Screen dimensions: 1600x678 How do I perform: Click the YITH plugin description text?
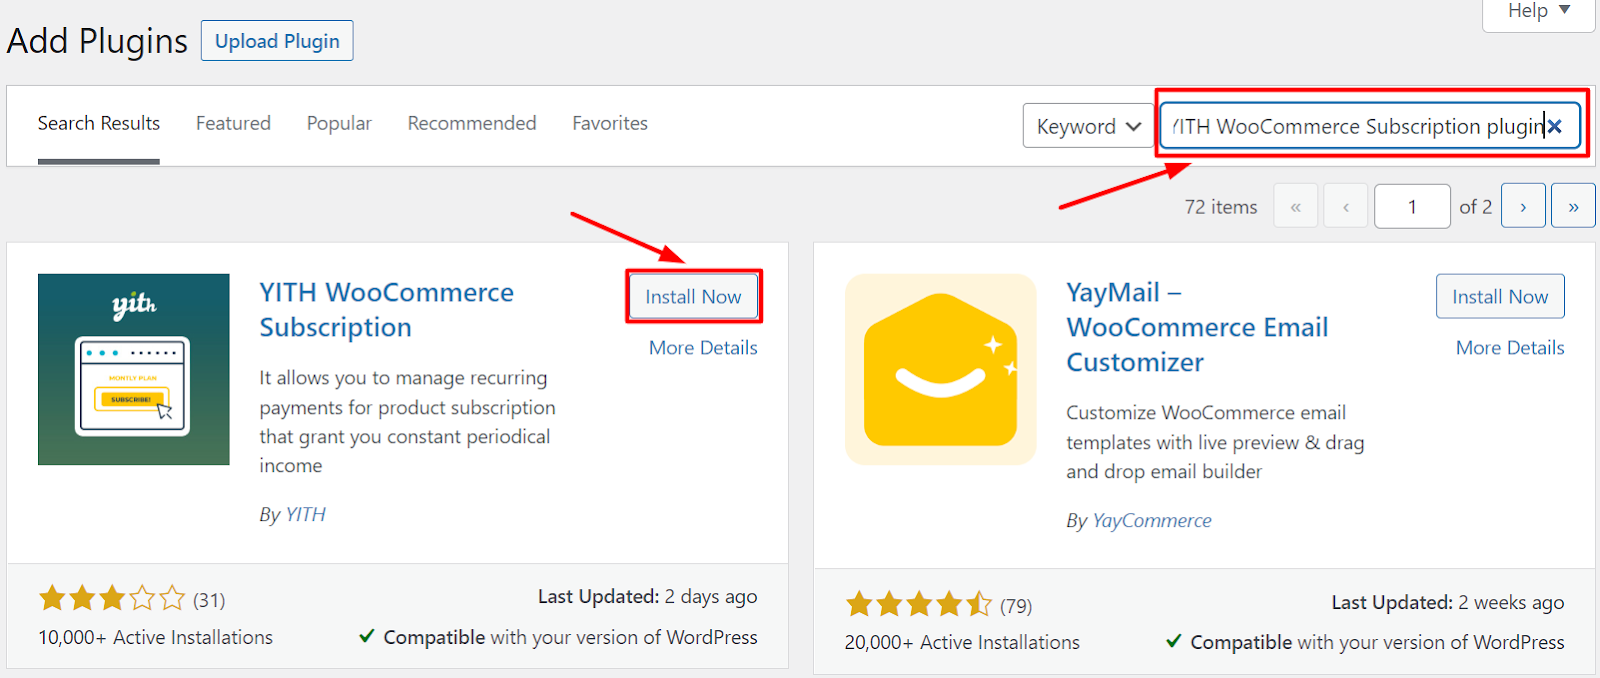click(407, 422)
